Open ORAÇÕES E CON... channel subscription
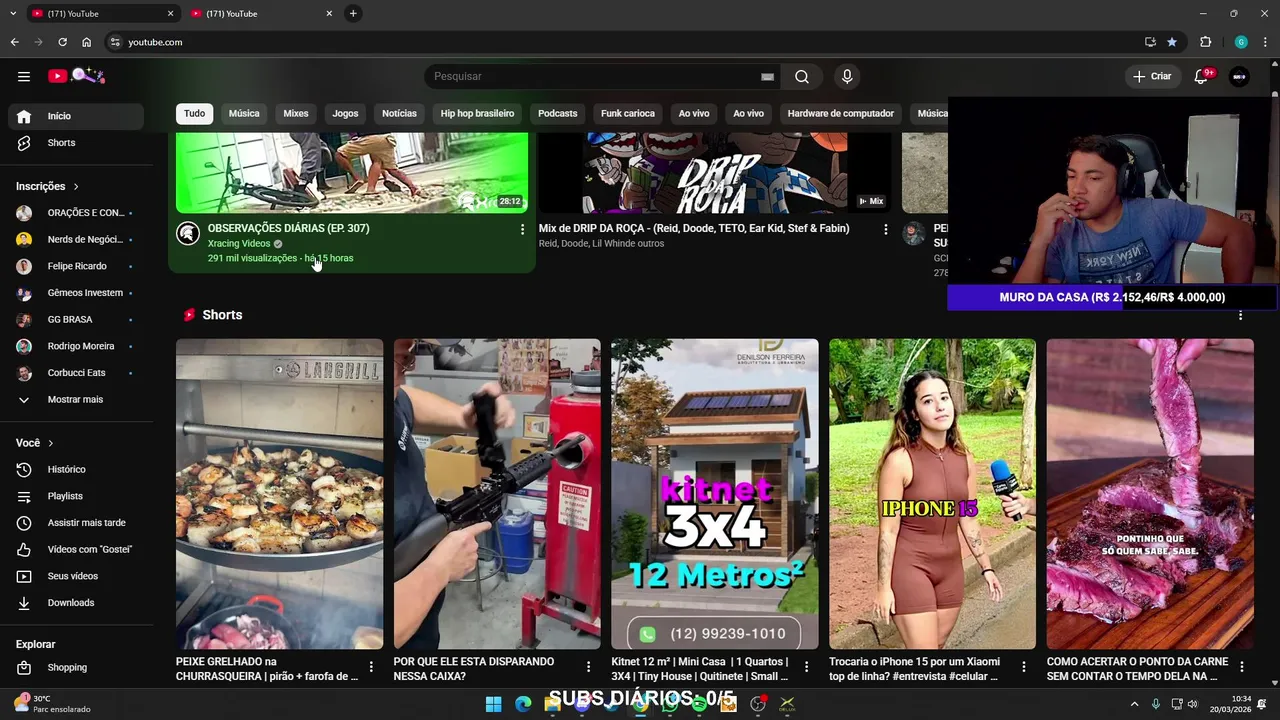This screenshot has height=720, width=1280. 76,213
